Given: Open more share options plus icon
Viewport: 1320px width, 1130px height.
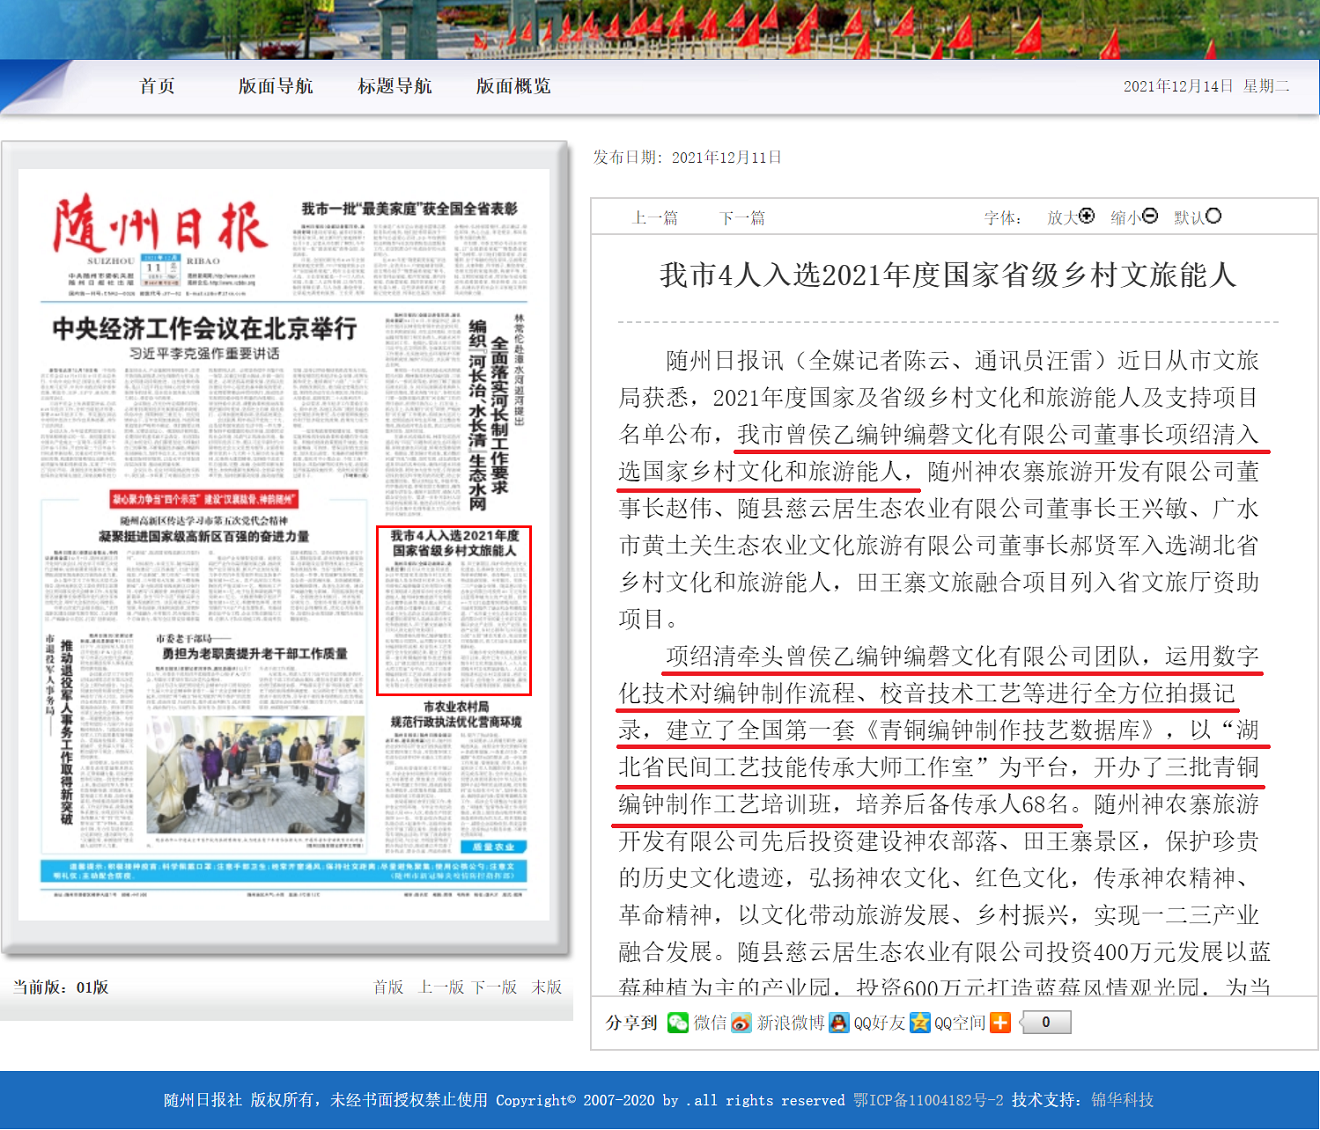Looking at the screenshot, I should point(1000,1022).
